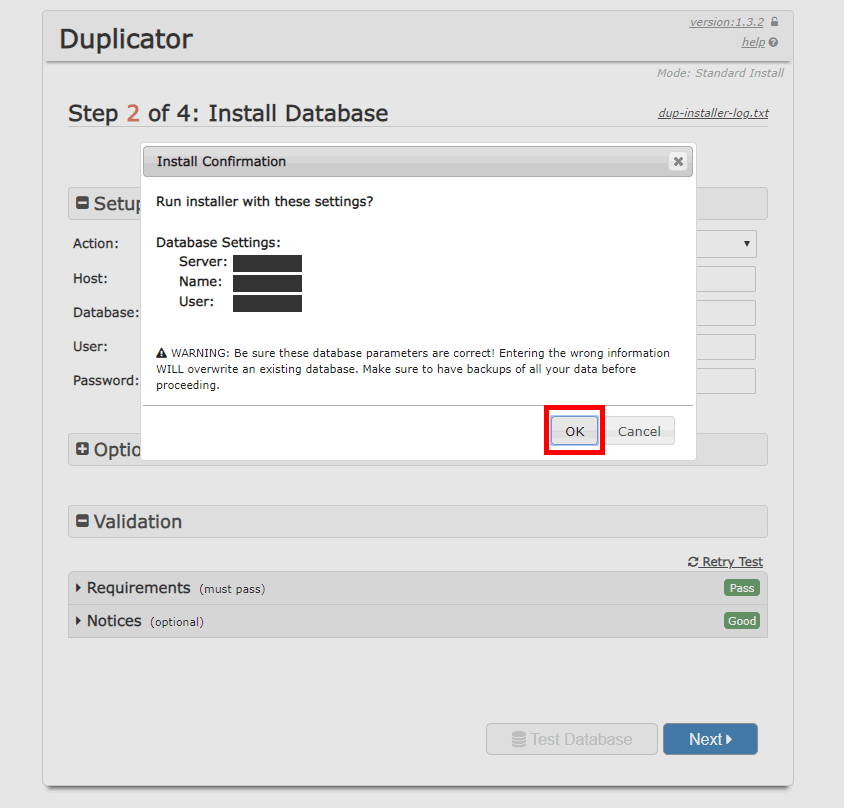The width and height of the screenshot is (844, 808).
Task: Open the version:1.3.2 link
Action: pos(728,22)
